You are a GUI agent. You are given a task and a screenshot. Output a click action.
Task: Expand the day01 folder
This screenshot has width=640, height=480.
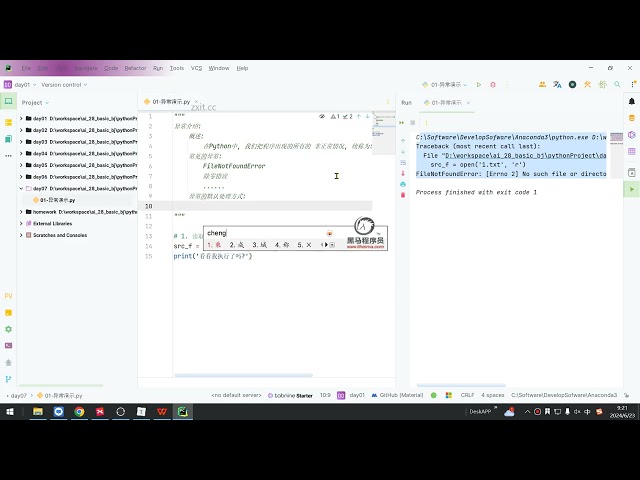[21, 118]
